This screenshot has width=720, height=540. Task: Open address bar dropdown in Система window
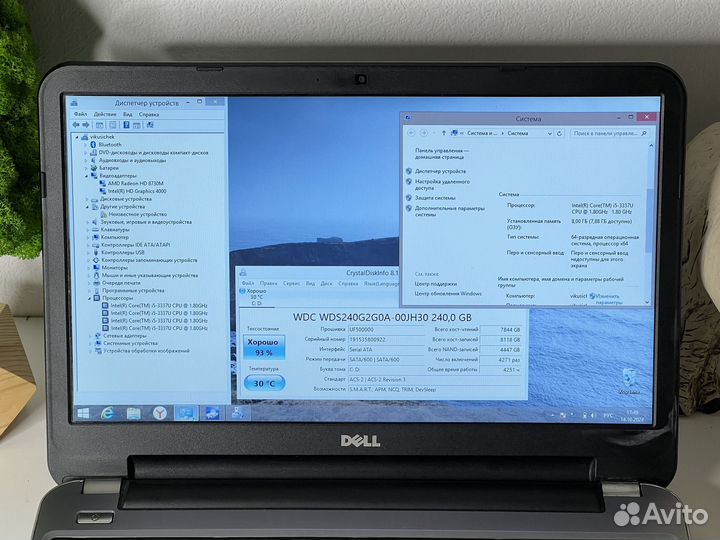[x=549, y=134]
